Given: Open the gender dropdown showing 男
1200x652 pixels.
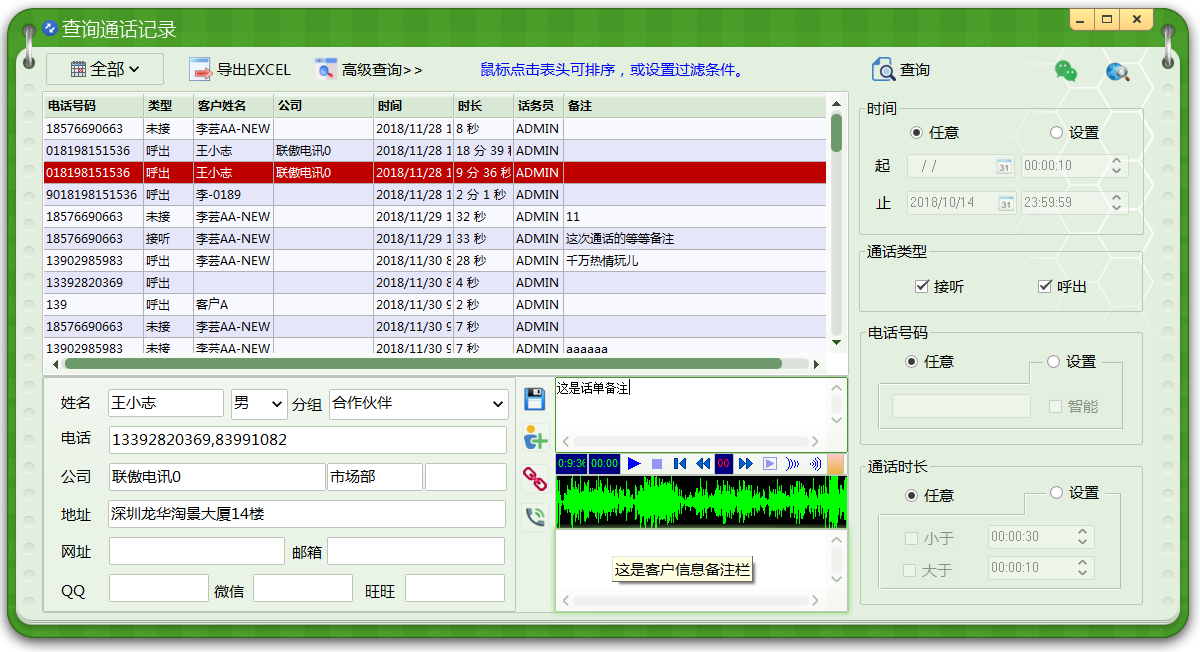Looking at the screenshot, I should click(x=258, y=404).
